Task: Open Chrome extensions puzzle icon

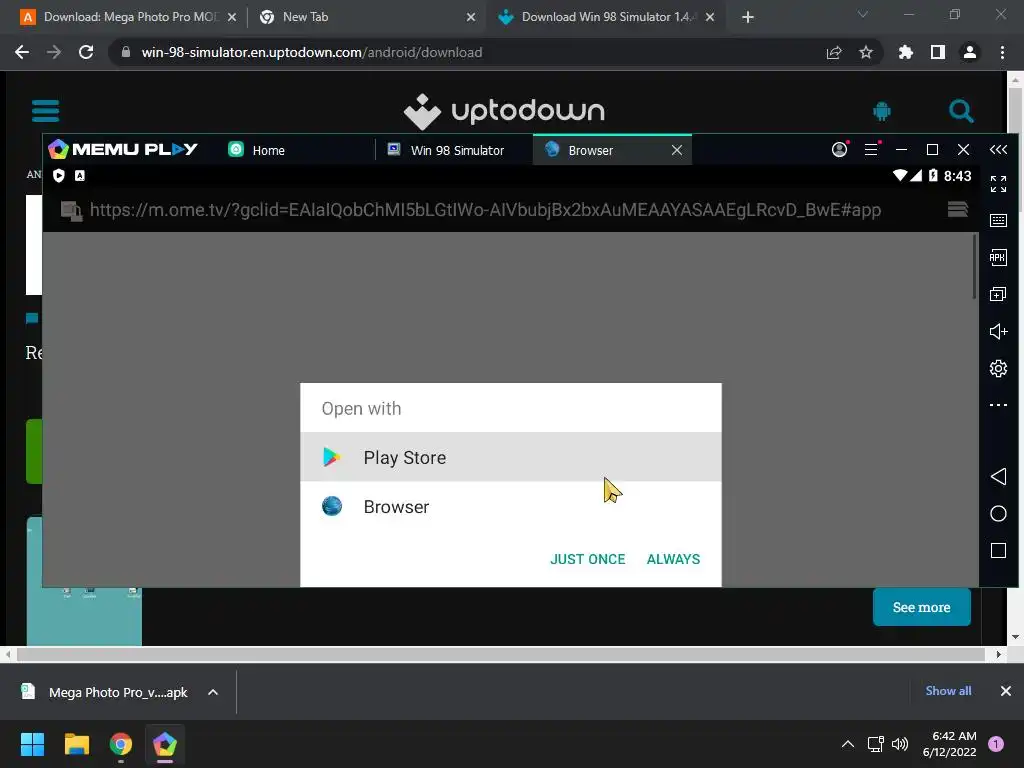Action: pos(905,52)
